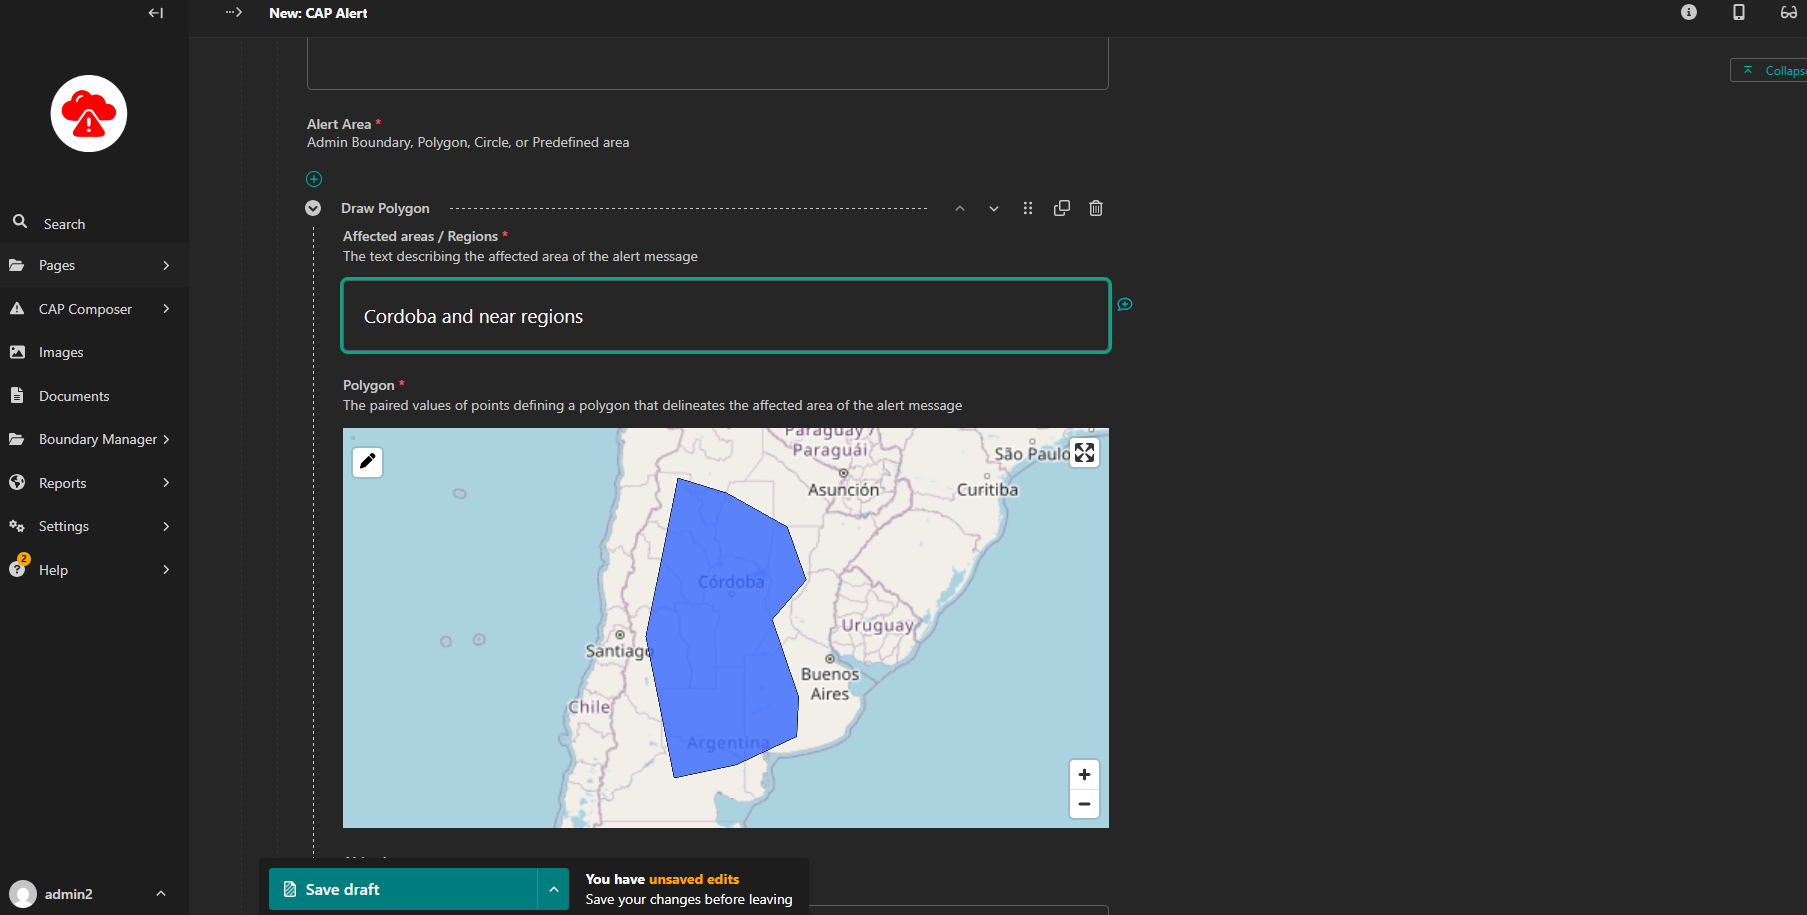Collapse the Draw Polygon block
The width and height of the screenshot is (1807, 915).
(x=313, y=208)
